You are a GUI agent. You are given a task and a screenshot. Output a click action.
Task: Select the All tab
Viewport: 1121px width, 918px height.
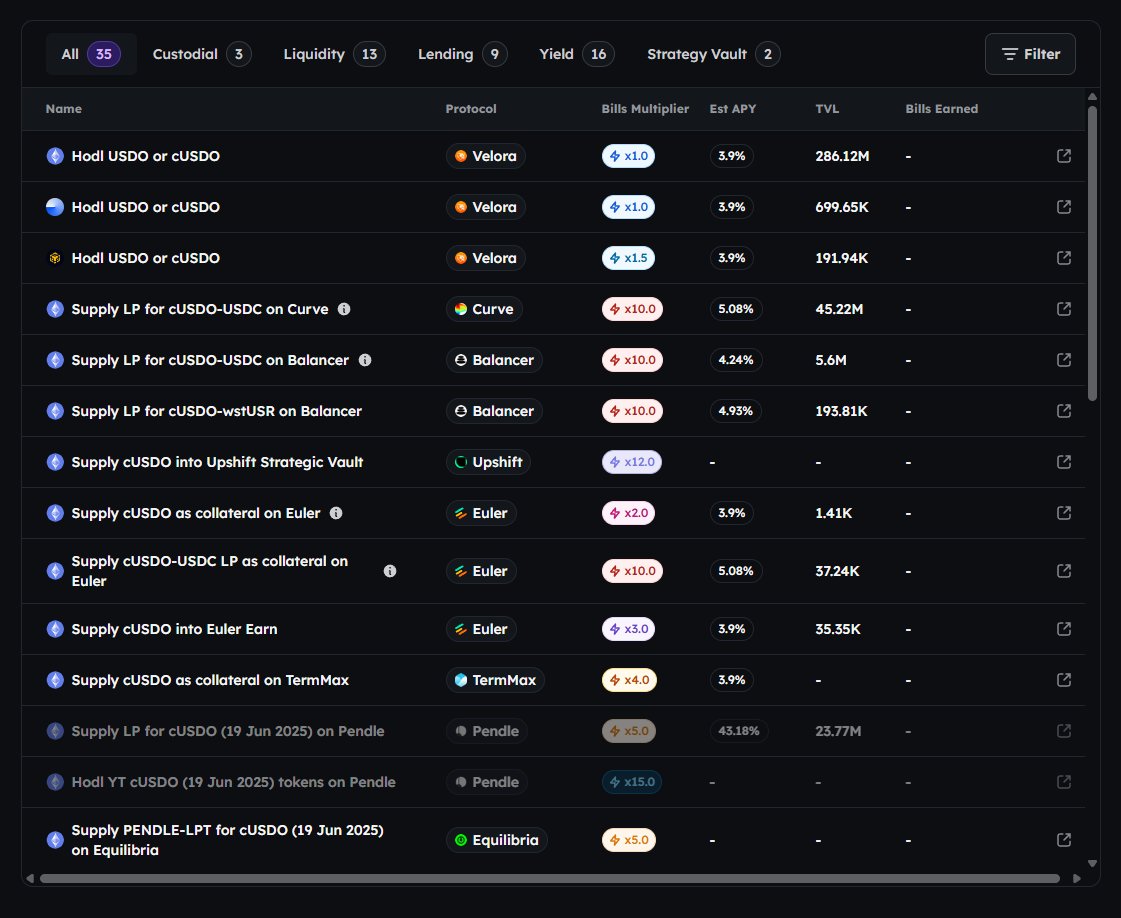point(91,54)
